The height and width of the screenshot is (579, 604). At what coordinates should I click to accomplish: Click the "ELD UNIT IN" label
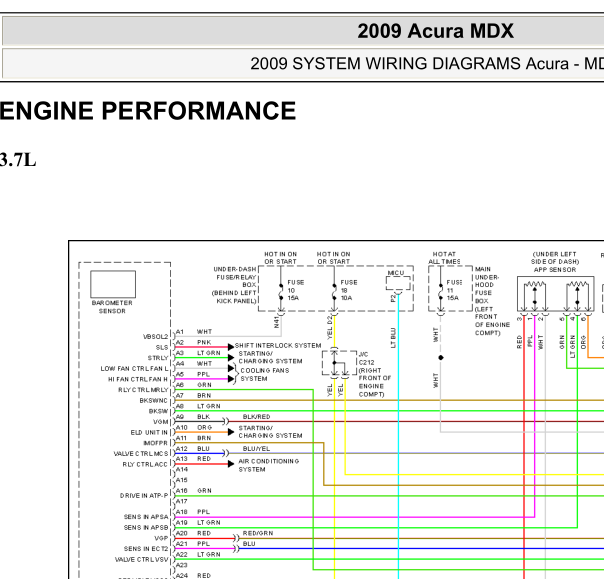pyautogui.click(x=149, y=432)
